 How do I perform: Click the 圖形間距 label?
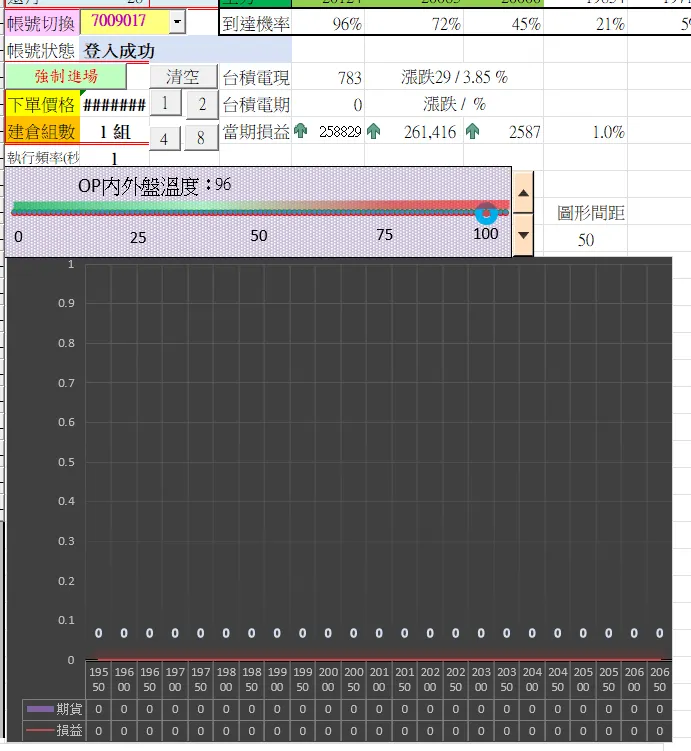click(591, 213)
